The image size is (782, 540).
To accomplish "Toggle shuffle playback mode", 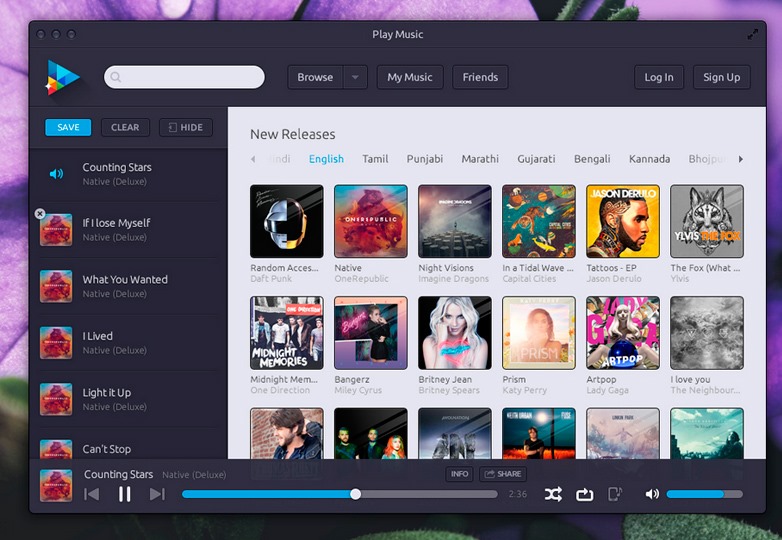I will [x=553, y=494].
